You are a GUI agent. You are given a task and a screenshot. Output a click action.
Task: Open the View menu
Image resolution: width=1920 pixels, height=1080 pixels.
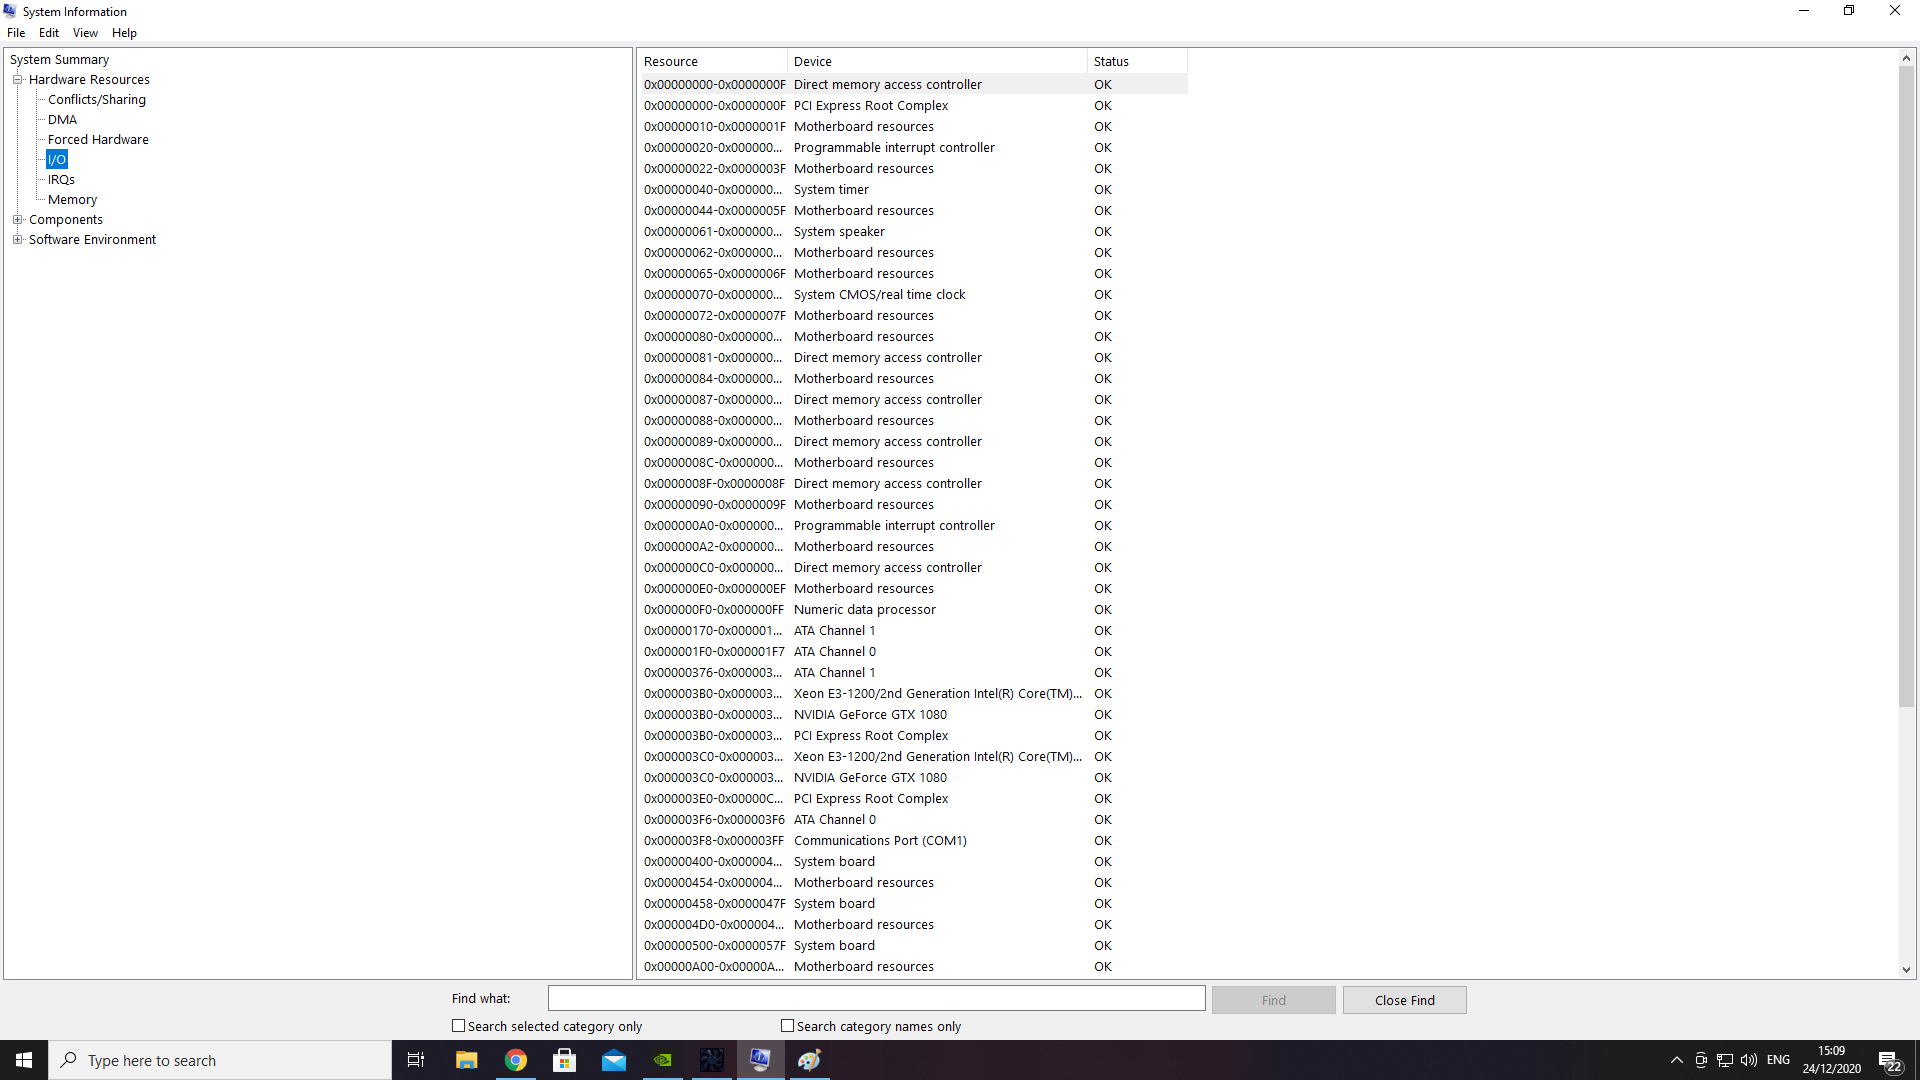coord(85,33)
